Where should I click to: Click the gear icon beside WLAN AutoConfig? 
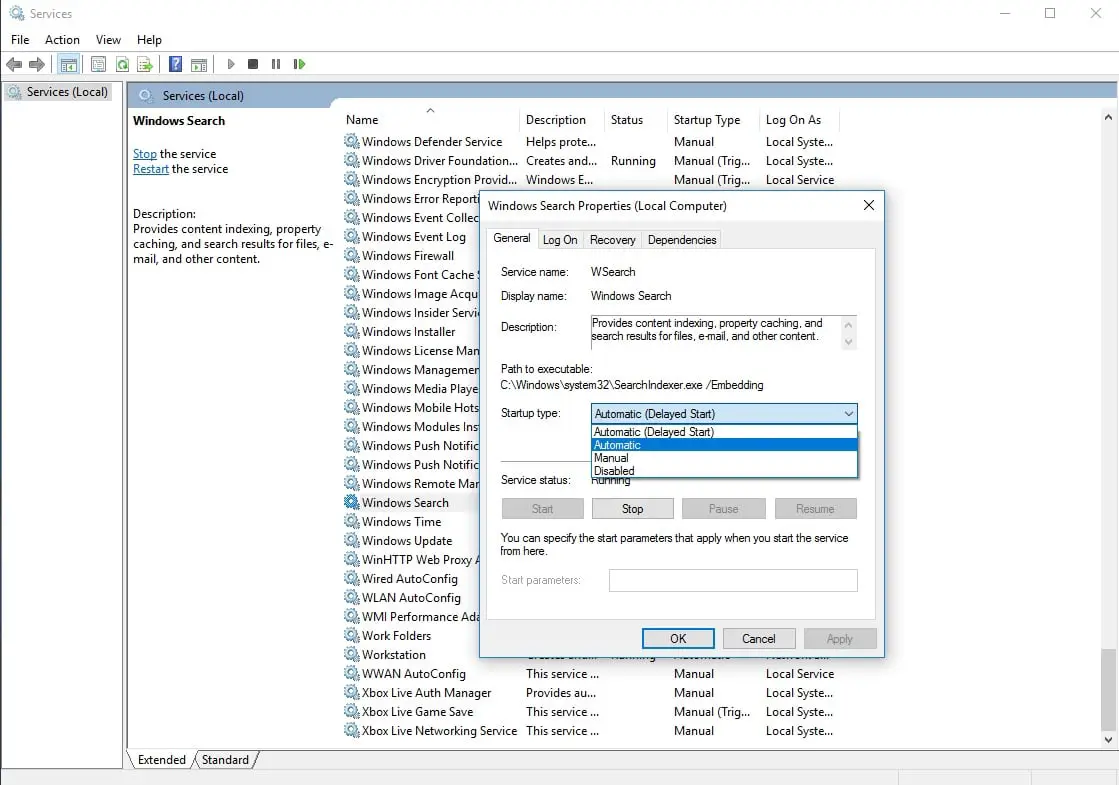coord(351,597)
